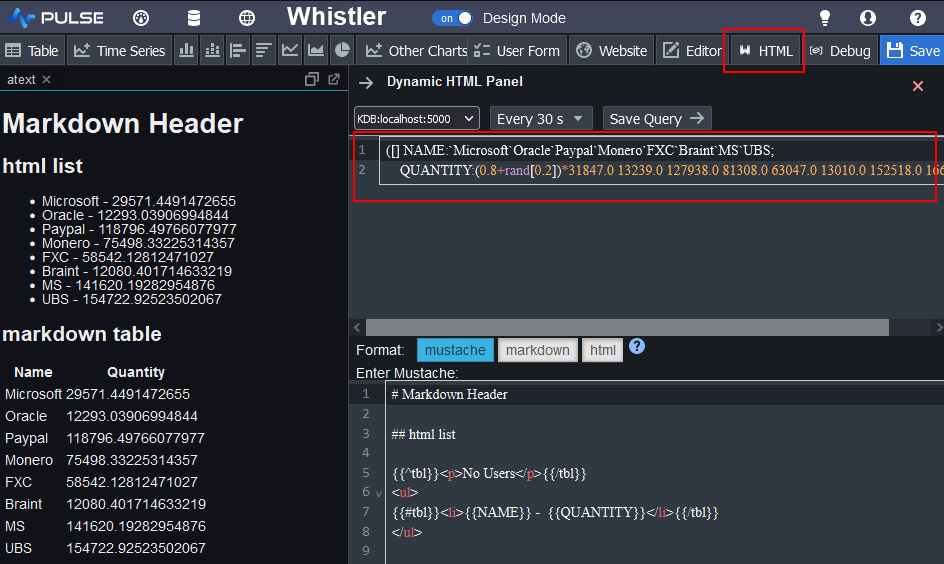
Task: Add a stacked bar chart component
Action: [x=213, y=51]
